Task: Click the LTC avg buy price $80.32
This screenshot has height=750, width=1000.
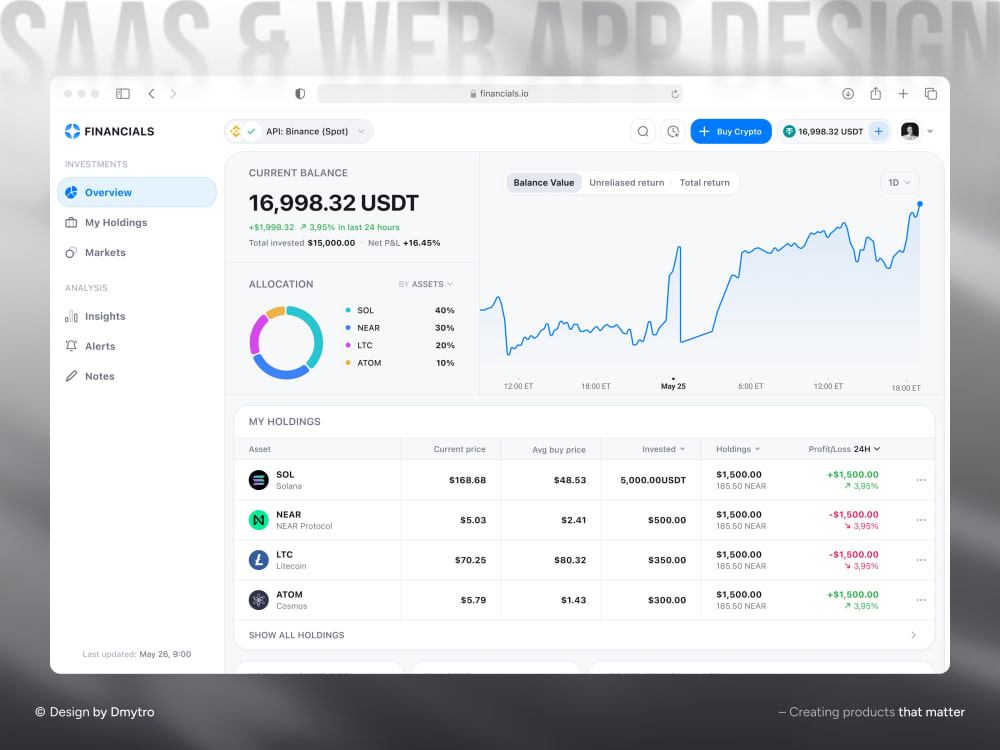Action: pos(570,560)
